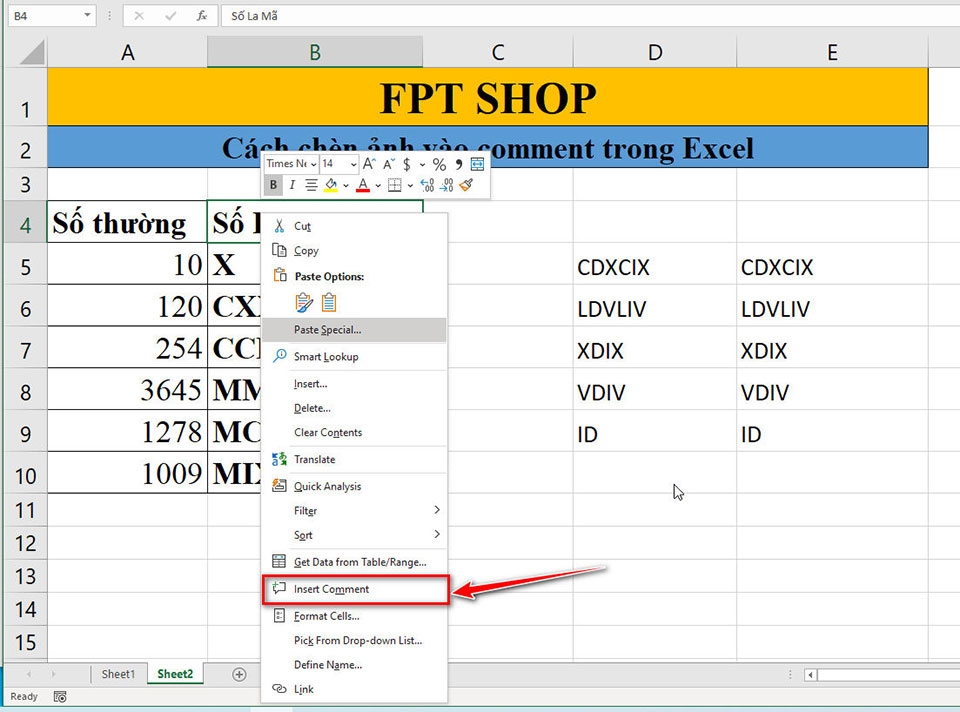Expand the border style dropdown arrow
Screen dimensions: 960x712
coord(410,186)
